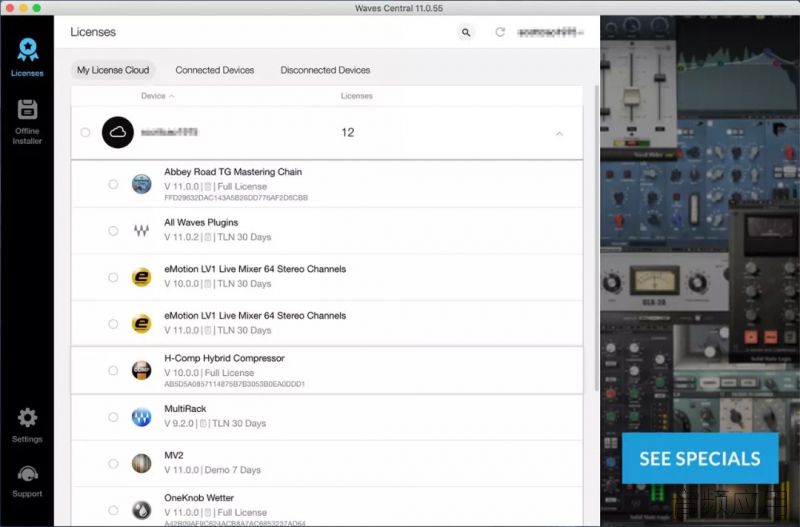This screenshot has height=527, width=800.
Task: Open the Offline Installer section
Action: (27, 121)
